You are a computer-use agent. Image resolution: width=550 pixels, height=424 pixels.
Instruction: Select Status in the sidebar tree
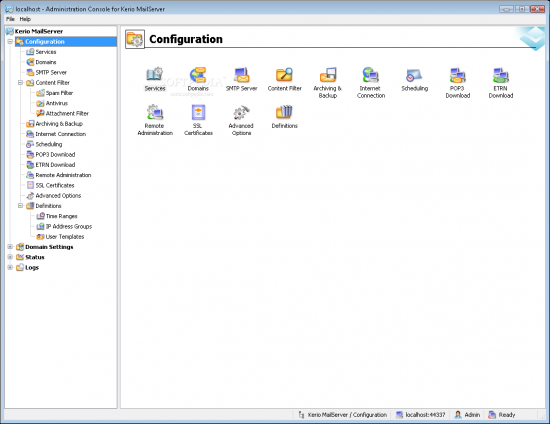[35, 257]
